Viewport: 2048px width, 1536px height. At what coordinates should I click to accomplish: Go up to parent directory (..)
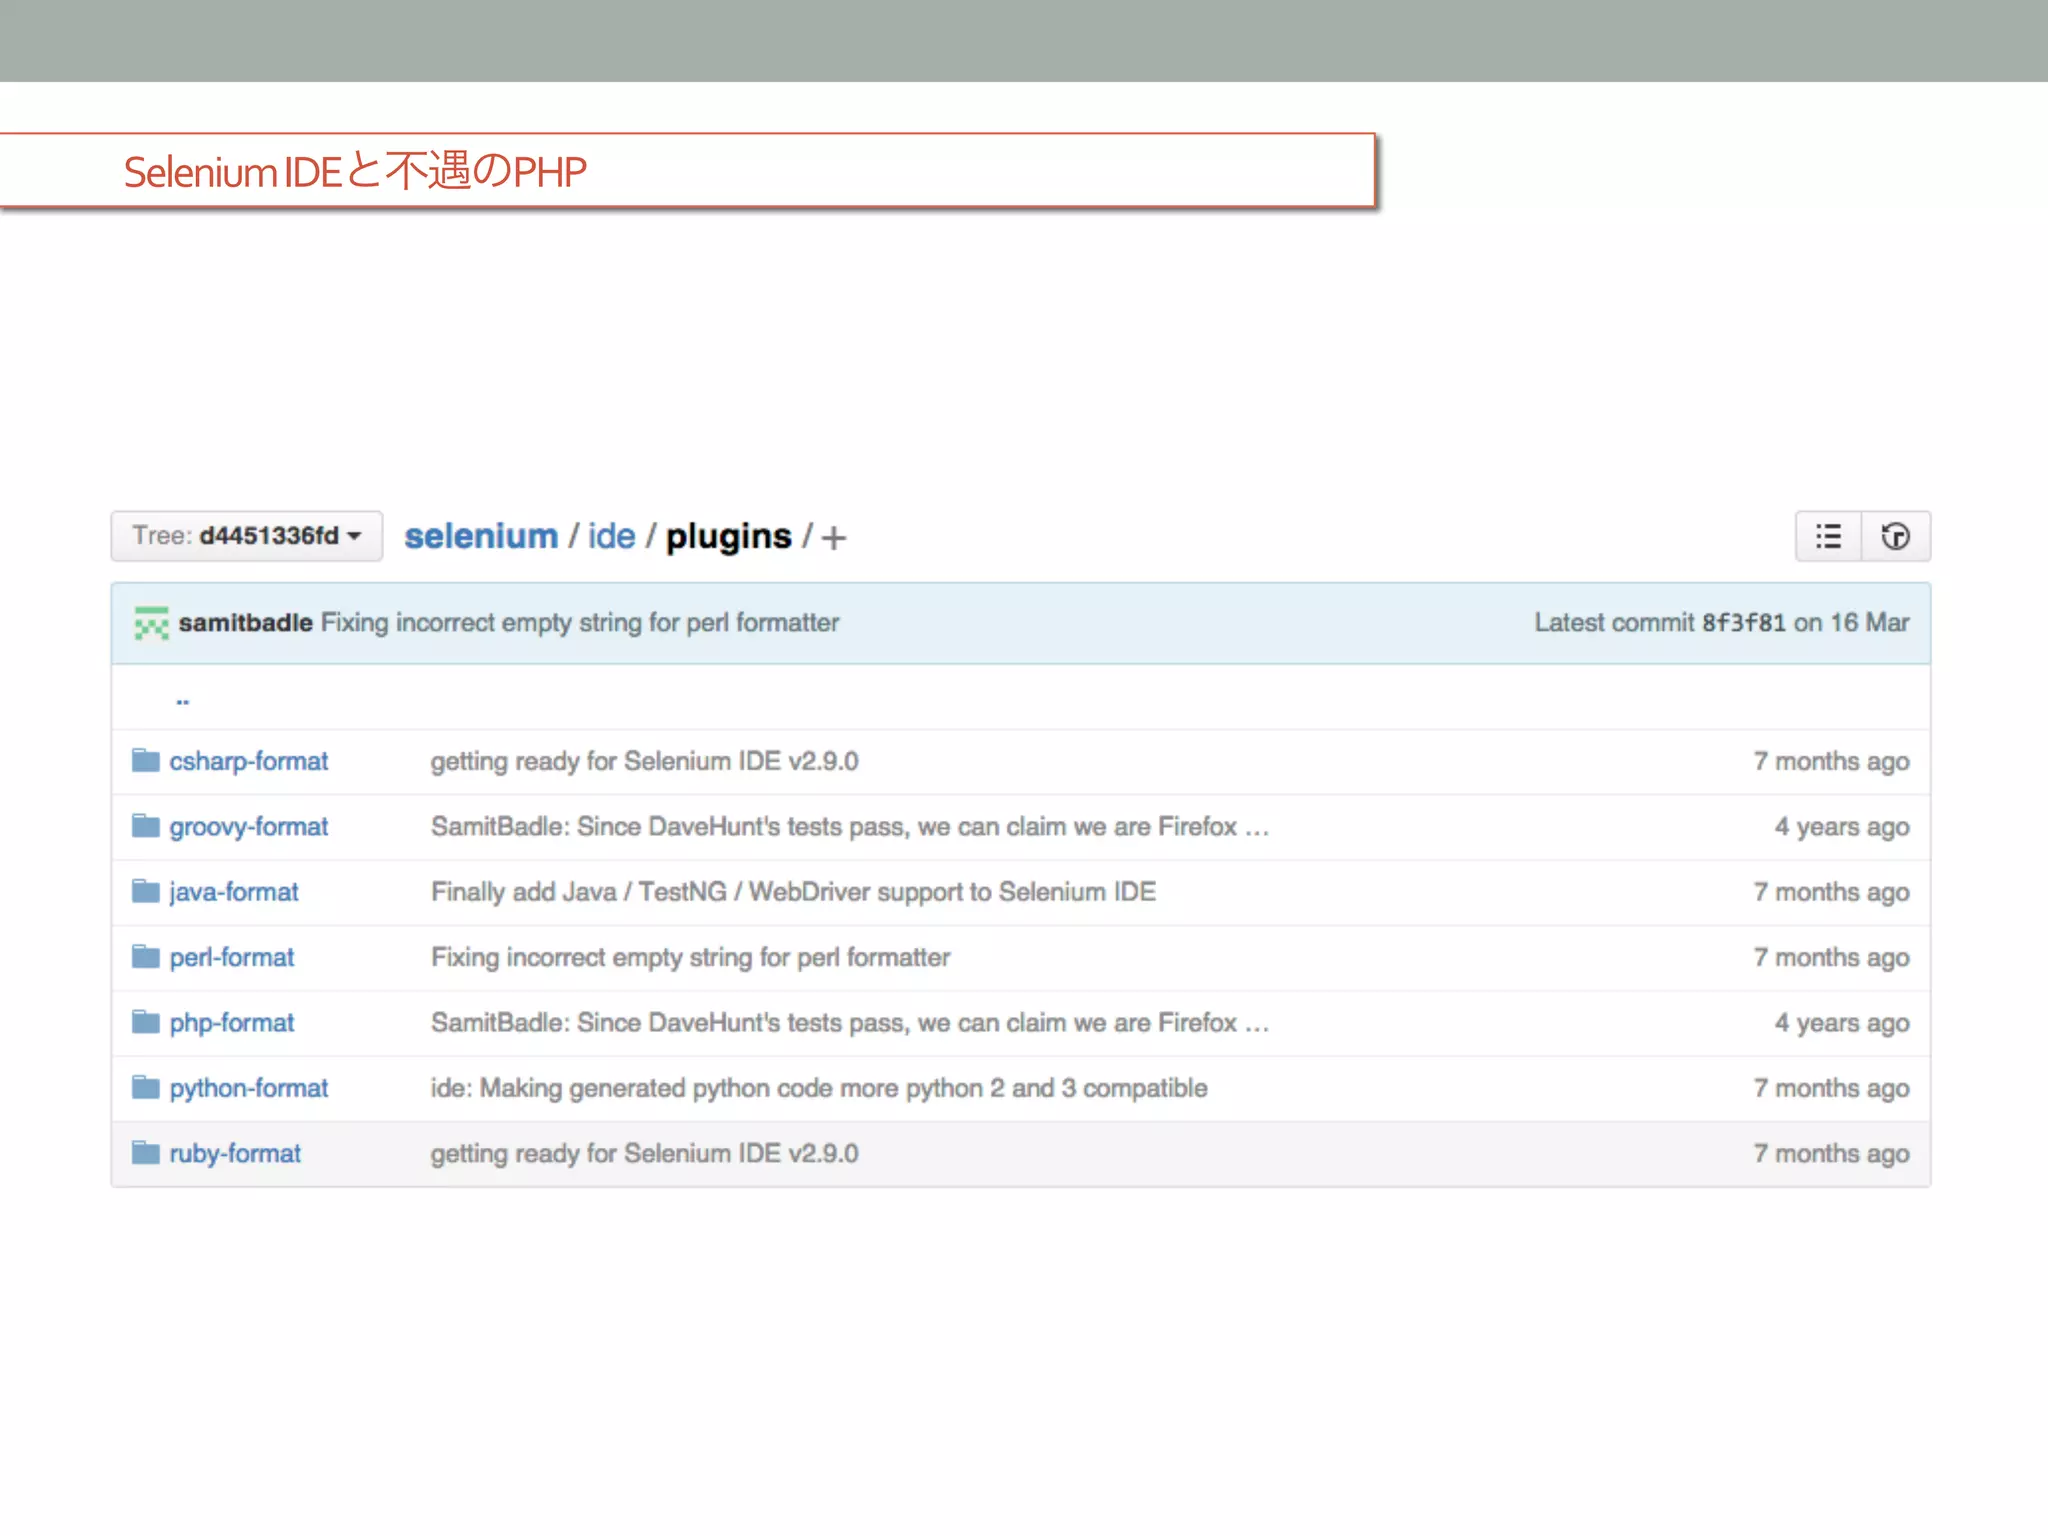click(x=182, y=700)
